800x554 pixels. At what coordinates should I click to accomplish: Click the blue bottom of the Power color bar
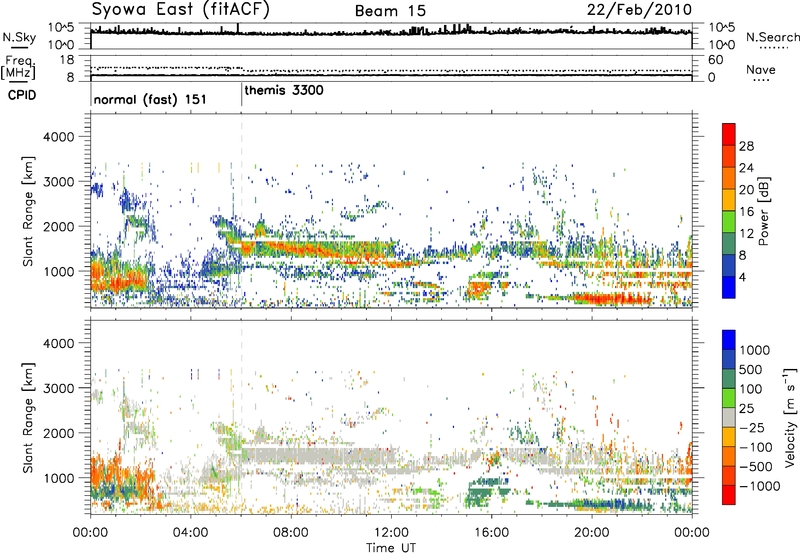click(x=729, y=288)
